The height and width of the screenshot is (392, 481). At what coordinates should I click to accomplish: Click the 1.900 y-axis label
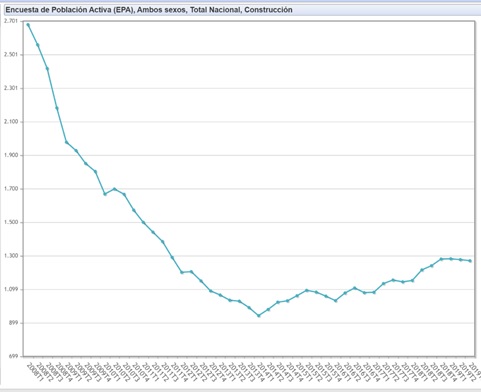pos(10,155)
